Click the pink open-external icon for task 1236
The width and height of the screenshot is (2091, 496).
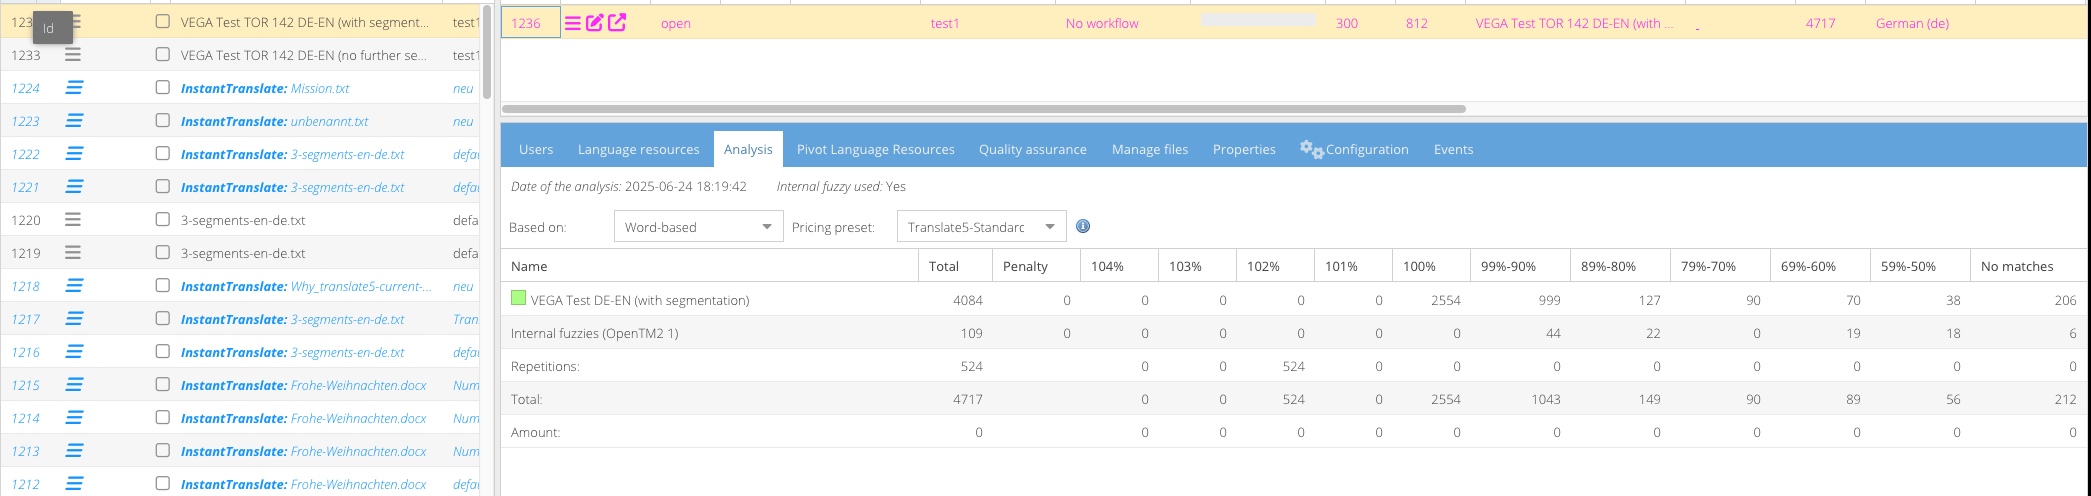coord(617,23)
